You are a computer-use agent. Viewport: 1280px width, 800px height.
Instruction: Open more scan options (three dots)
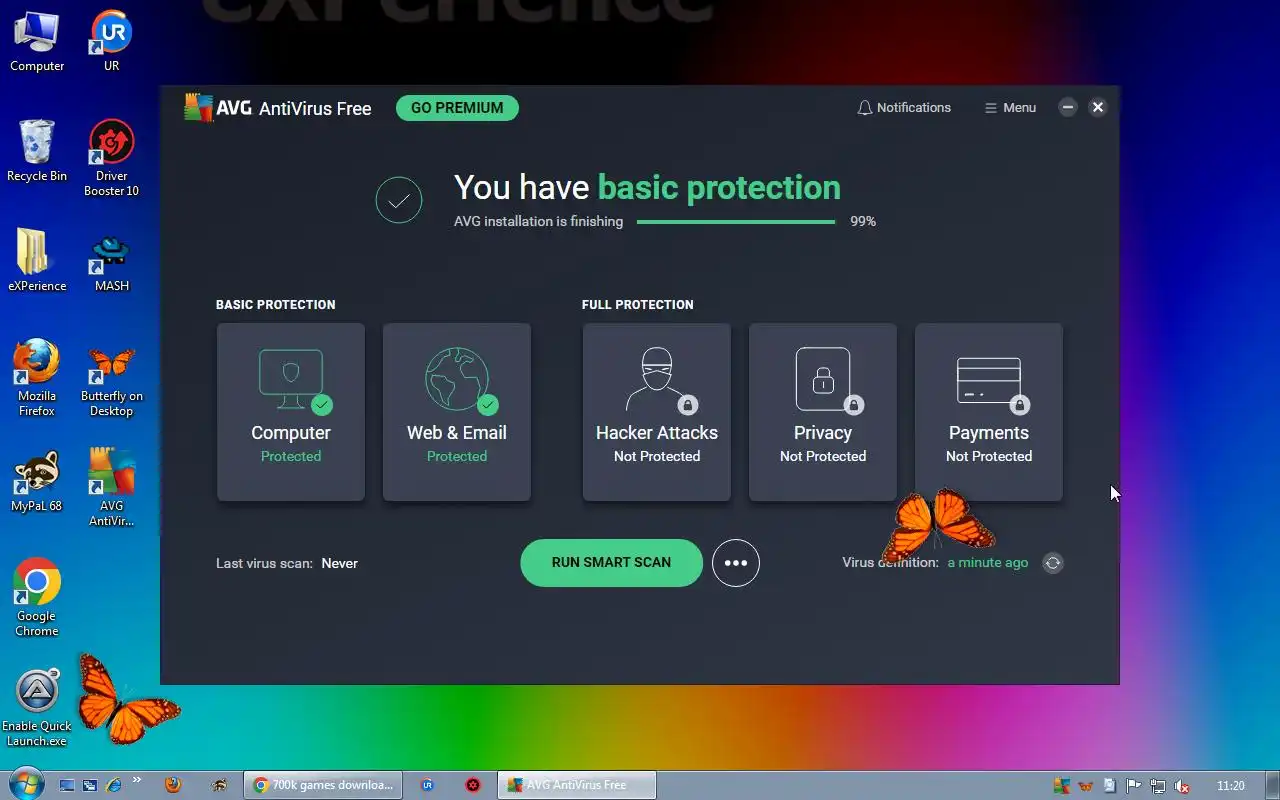[736, 563]
